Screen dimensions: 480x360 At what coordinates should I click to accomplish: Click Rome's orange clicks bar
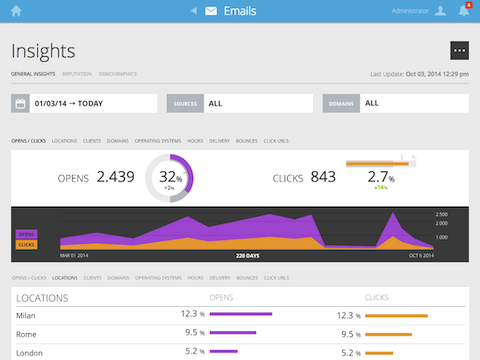point(388,334)
